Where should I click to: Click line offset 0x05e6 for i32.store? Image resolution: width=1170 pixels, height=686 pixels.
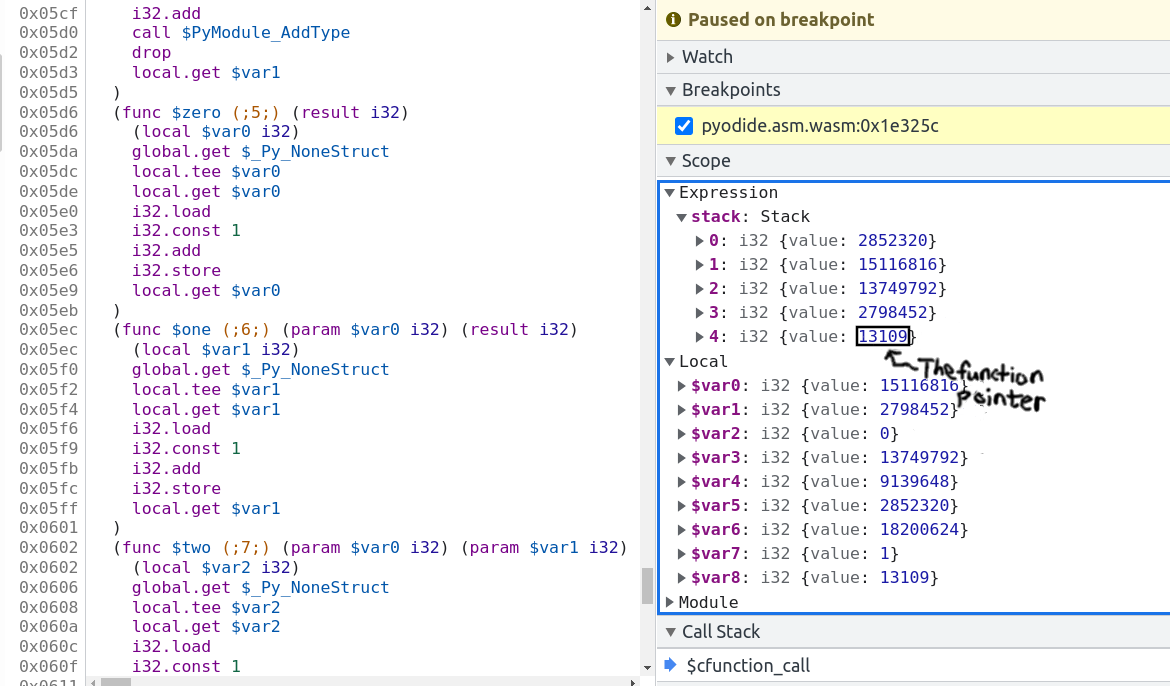click(49, 270)
